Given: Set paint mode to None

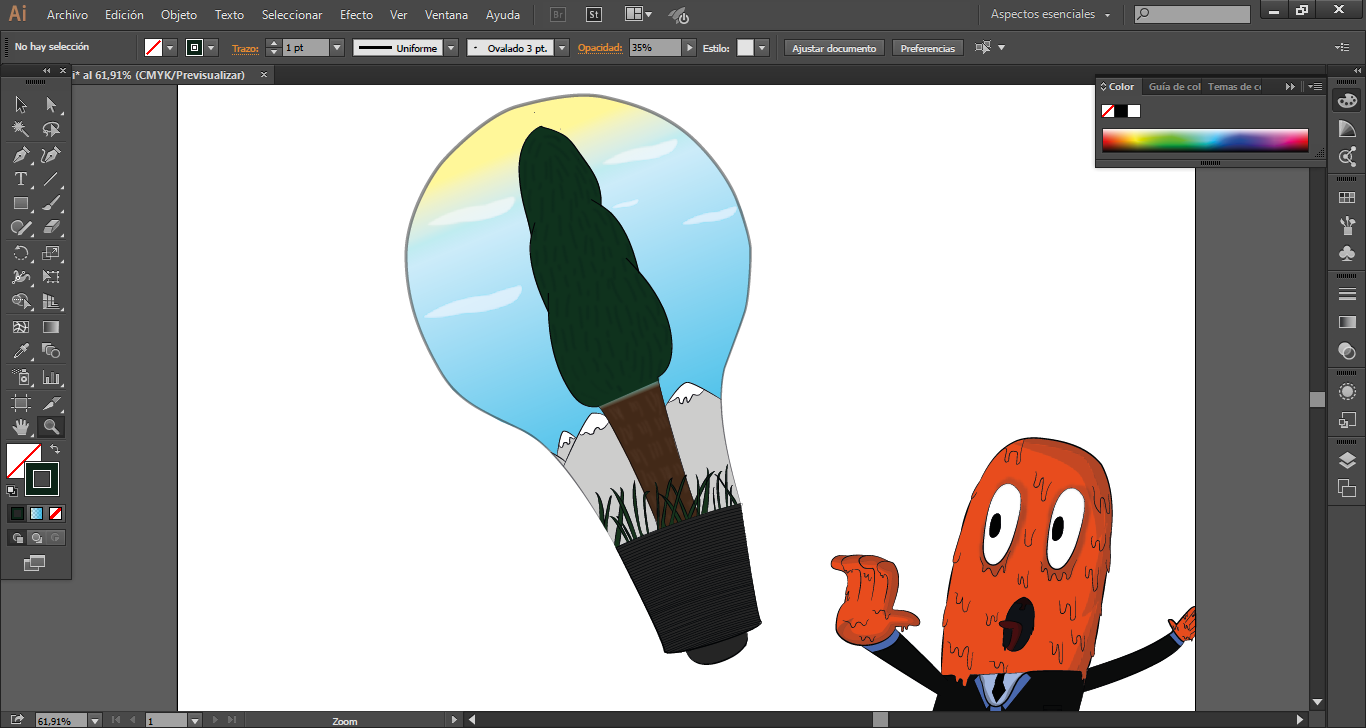Looking at the screenshot, I should (56, 513).
